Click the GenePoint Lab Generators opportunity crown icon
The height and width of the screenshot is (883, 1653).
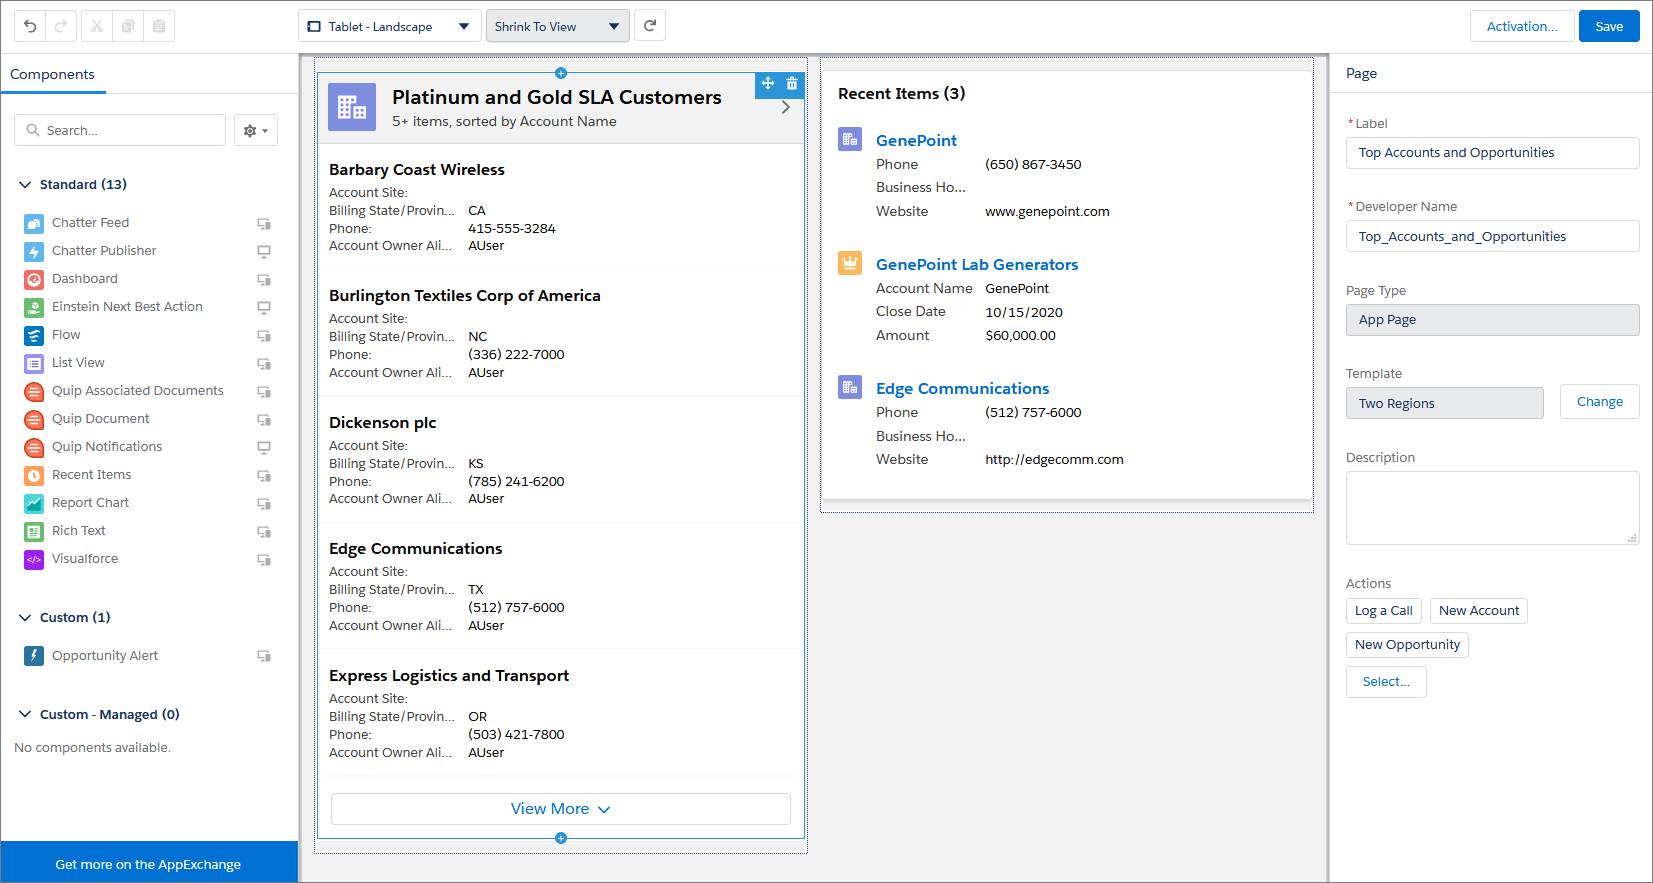point(850,264)
